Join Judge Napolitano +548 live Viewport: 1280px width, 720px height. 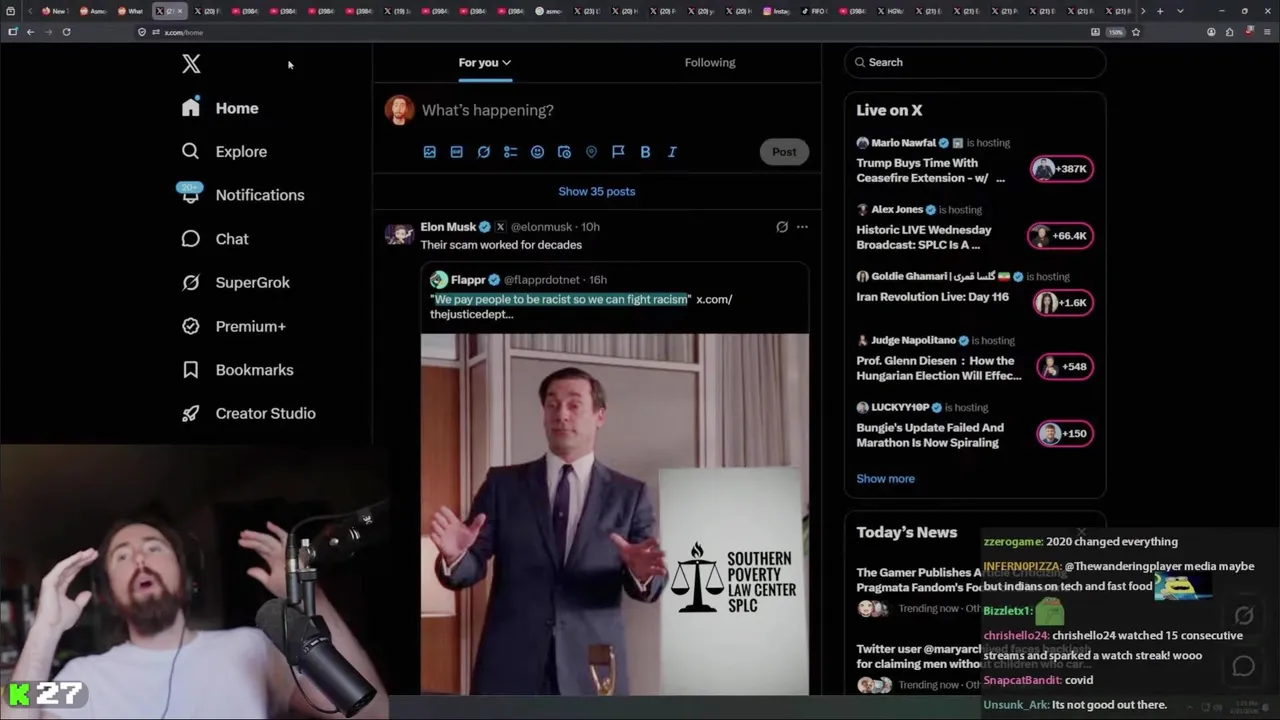(1065, 367)
